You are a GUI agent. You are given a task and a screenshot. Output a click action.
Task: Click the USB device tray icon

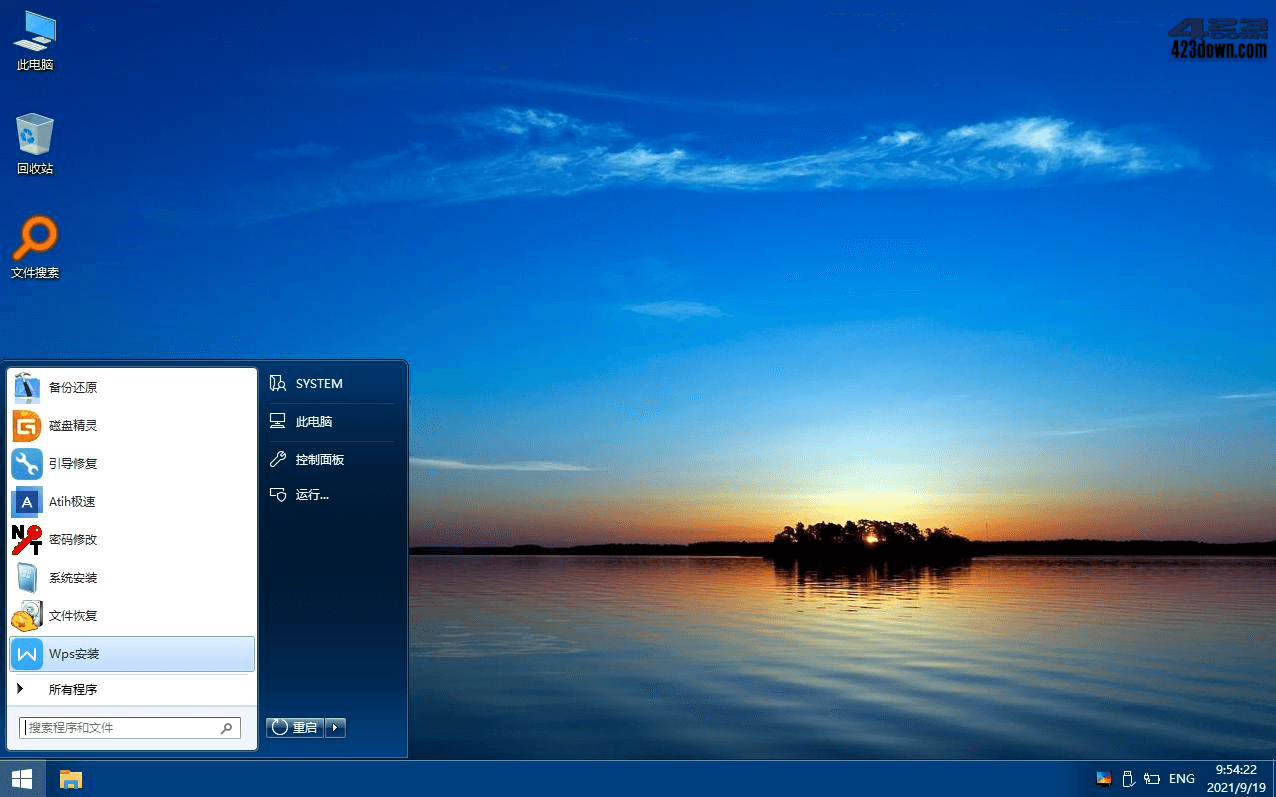pos(1127,779)
